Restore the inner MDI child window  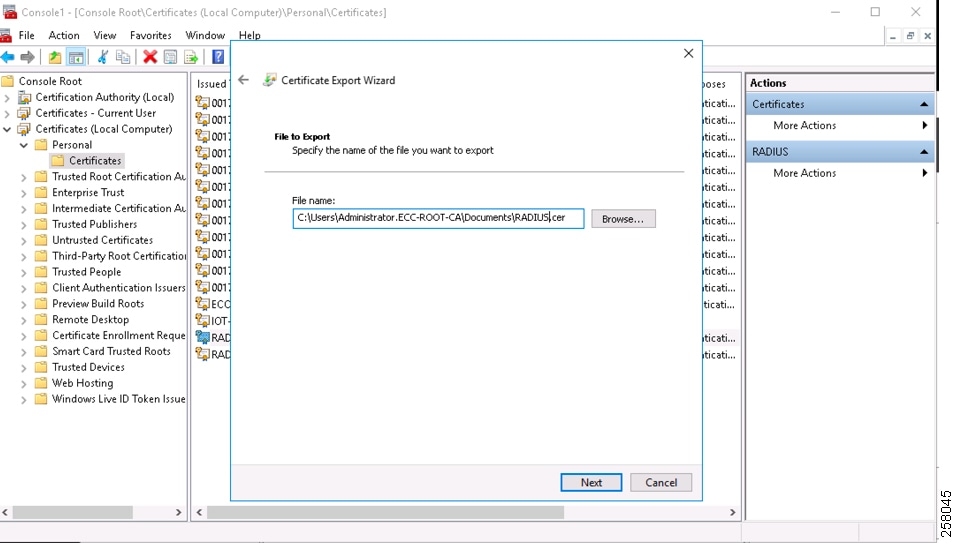click(x=910, y=36)
